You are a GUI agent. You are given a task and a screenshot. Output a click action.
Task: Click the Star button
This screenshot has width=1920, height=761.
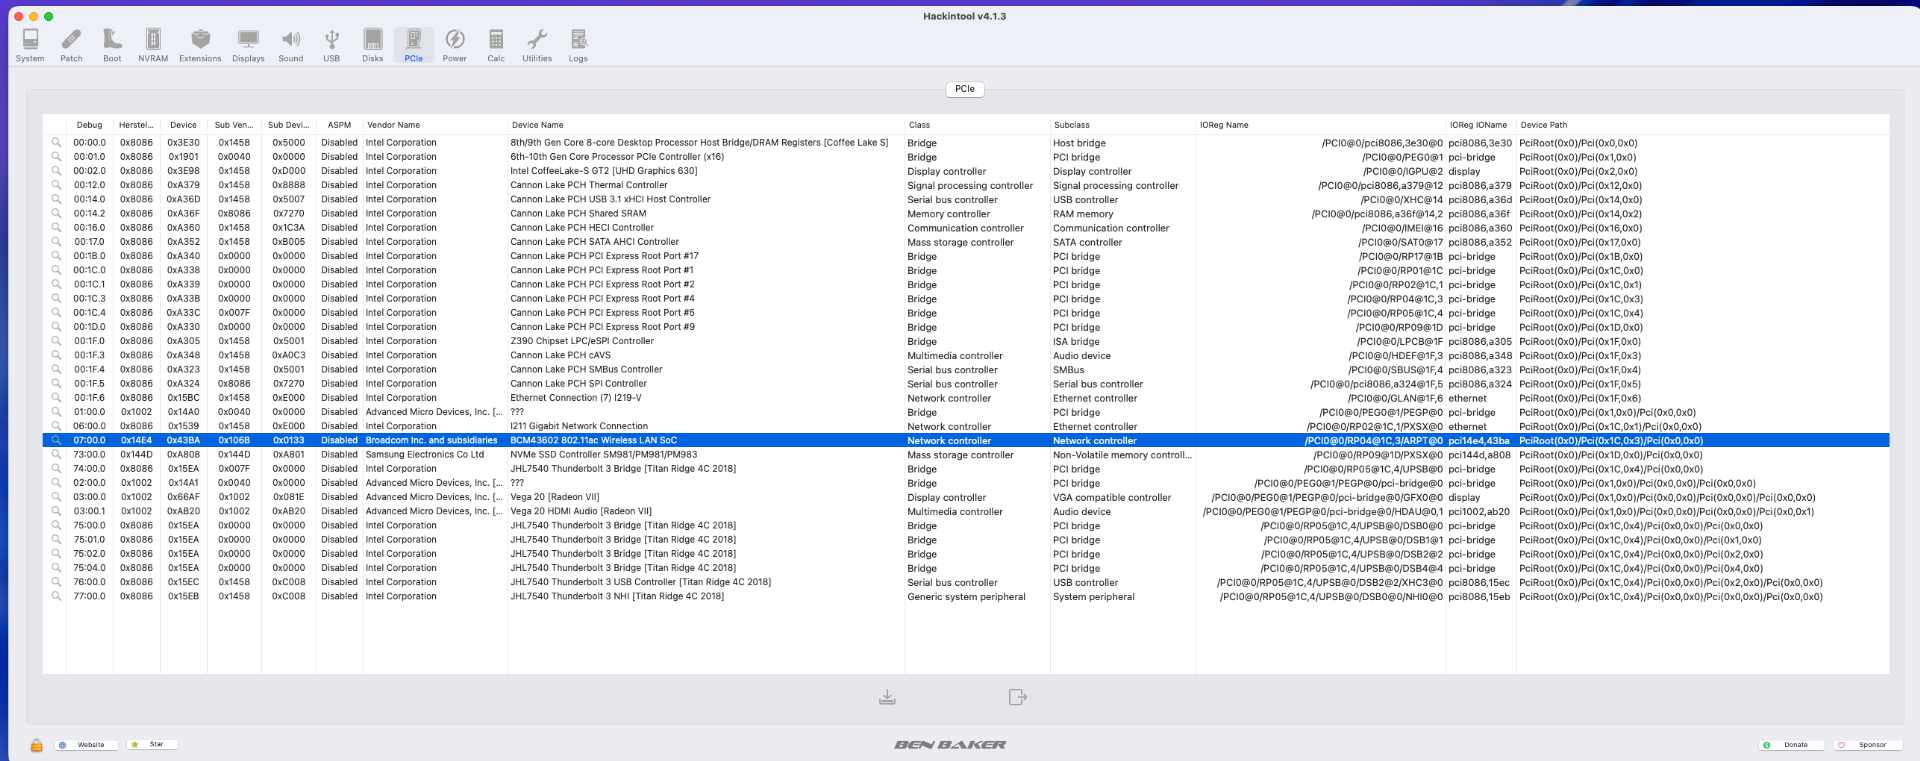point(152,745)
